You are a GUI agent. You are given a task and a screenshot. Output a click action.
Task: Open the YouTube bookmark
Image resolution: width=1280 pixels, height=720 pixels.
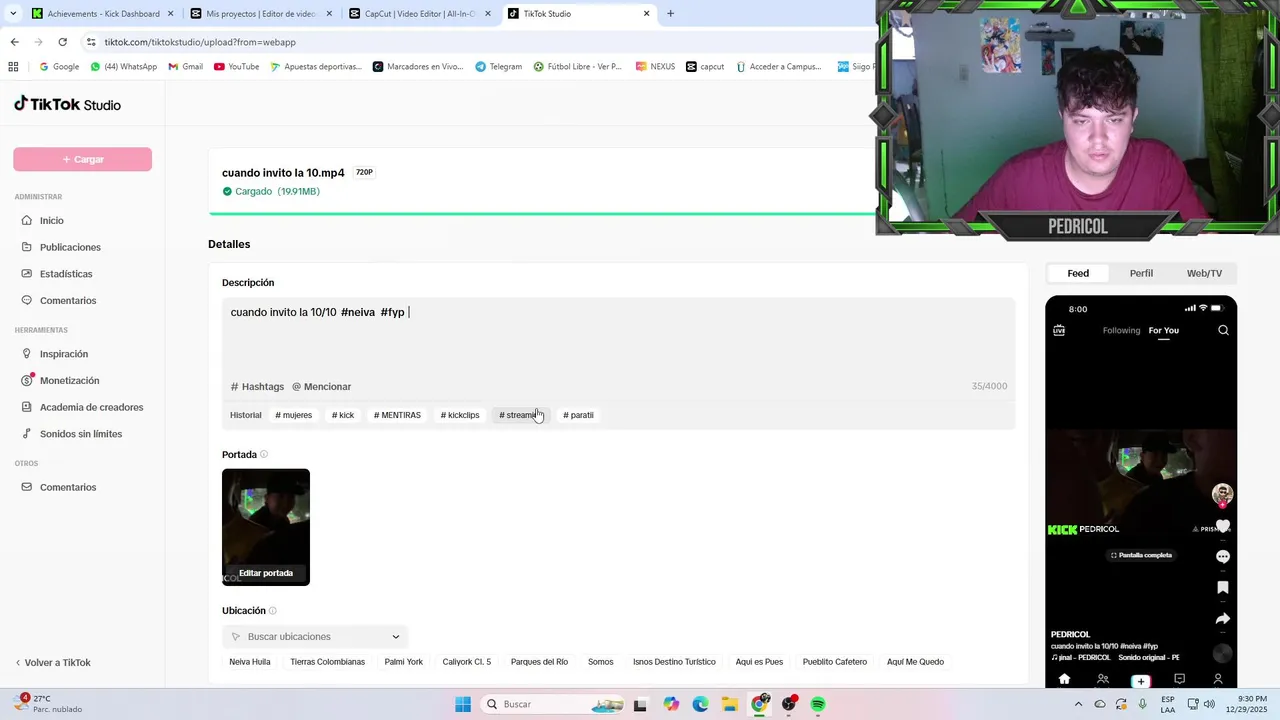(x=236, y=66)
